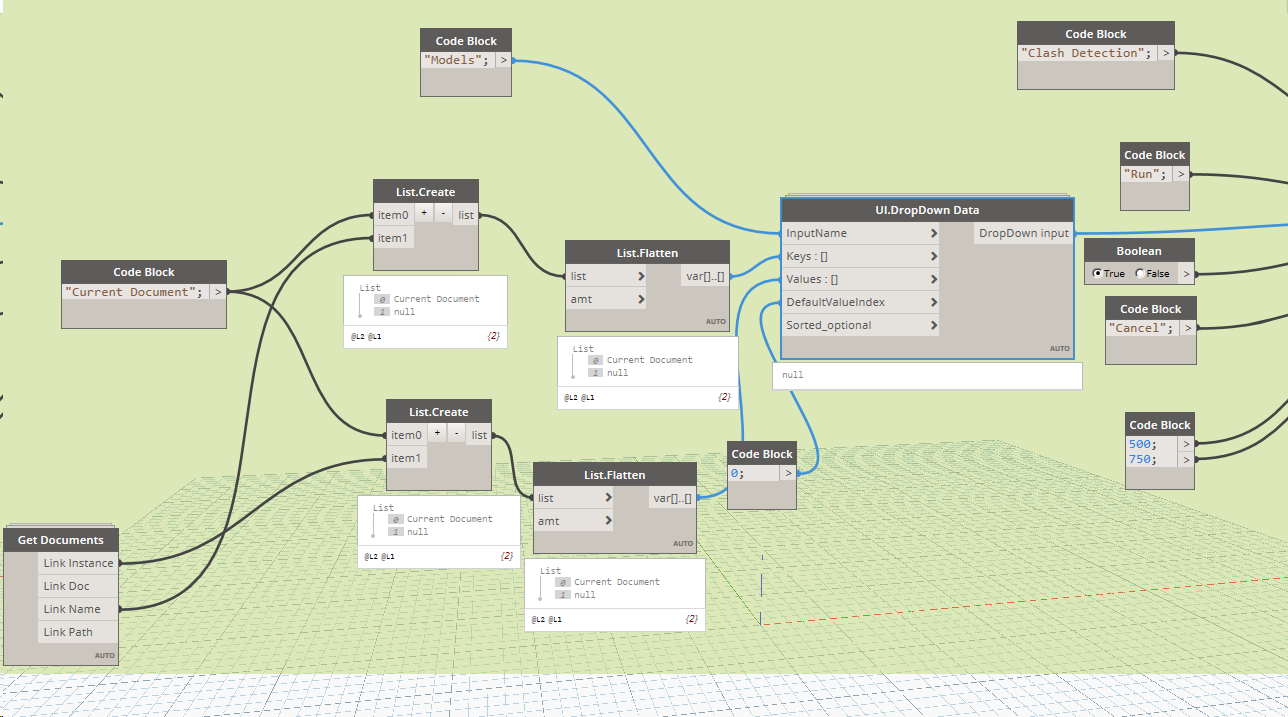
Task: Expand the Sorted_optional input on UI.DropDown Data
Action: pyautogui.click(x=932, y=324)
